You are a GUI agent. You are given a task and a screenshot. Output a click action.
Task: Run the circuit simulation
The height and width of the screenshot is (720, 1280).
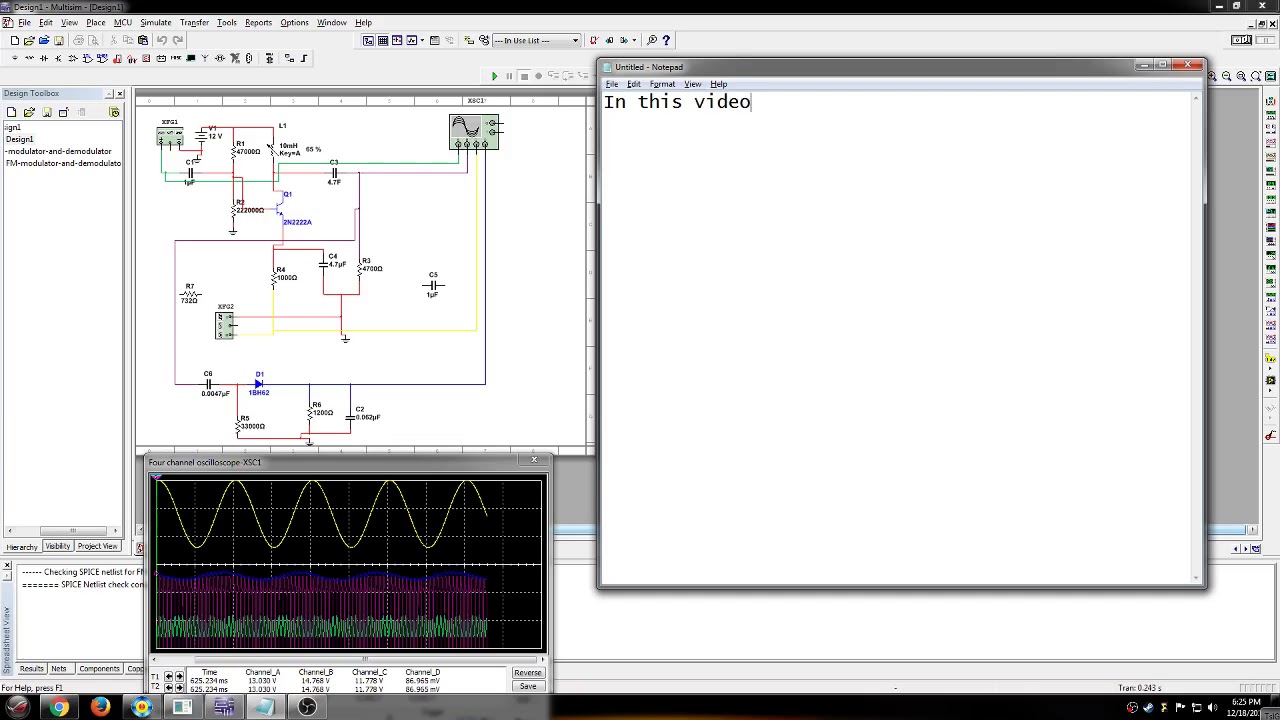(494, 76)
